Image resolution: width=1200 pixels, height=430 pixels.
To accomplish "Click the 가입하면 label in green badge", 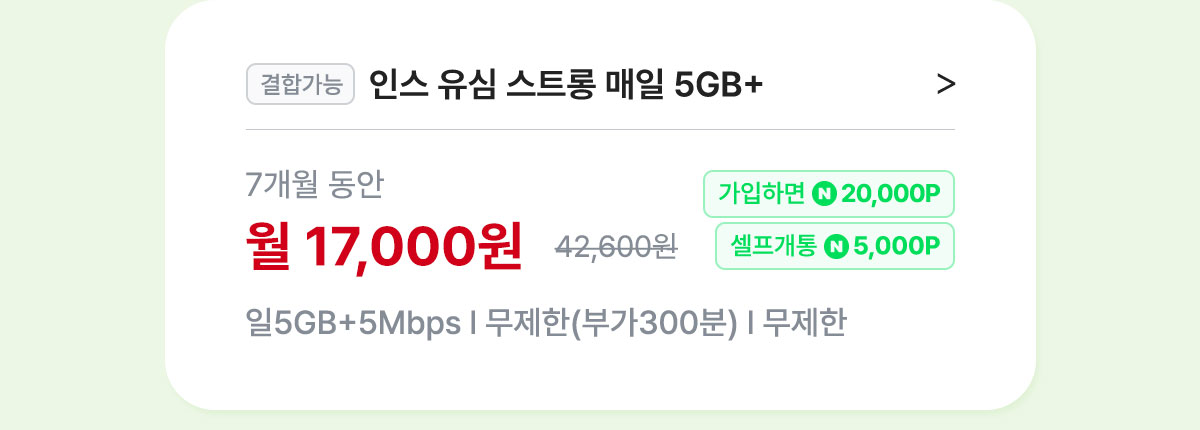I will click(762, 194).
